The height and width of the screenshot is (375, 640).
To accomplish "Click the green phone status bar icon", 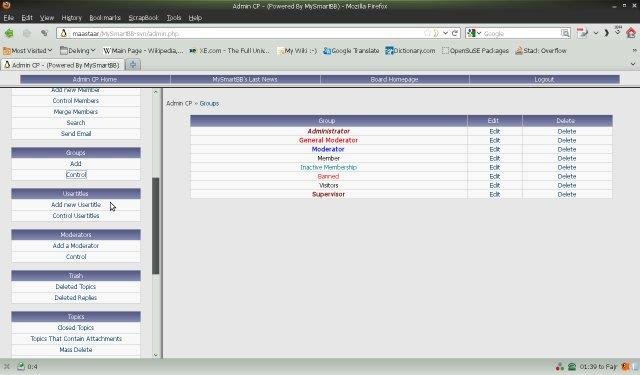I will [x=572, y=367].
